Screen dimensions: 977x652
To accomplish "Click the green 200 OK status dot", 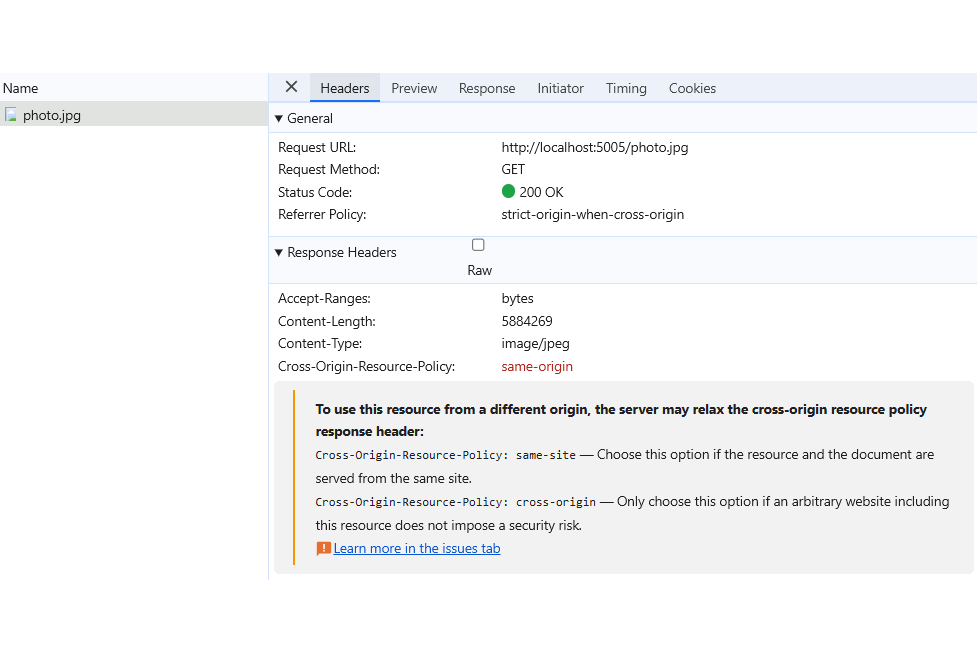I will (508, 192).
